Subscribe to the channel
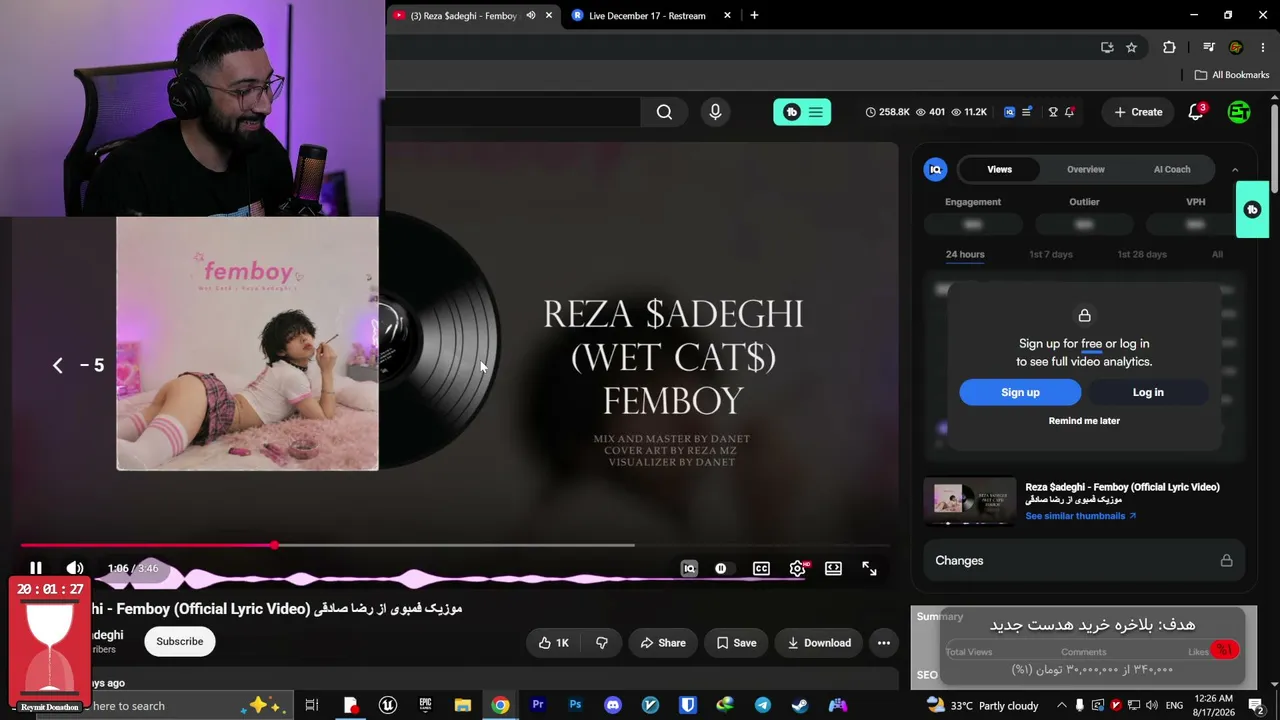Screen dimensions: 1280x720 coord(180,642)
